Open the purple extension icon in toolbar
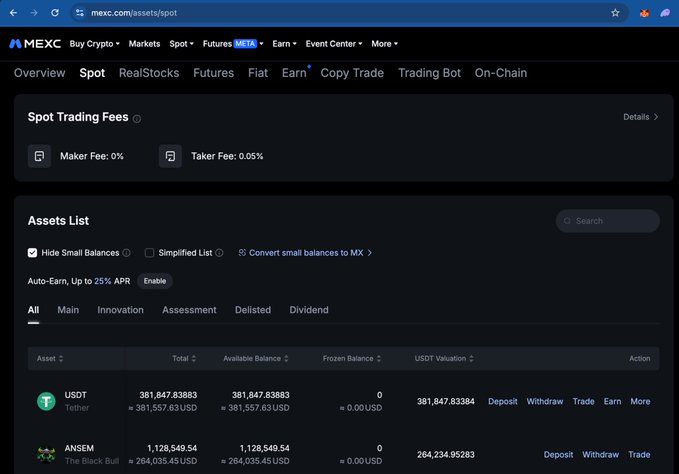The height and width of the screenshot is (474, 679). pyautogui.click(x=665, y=13)
